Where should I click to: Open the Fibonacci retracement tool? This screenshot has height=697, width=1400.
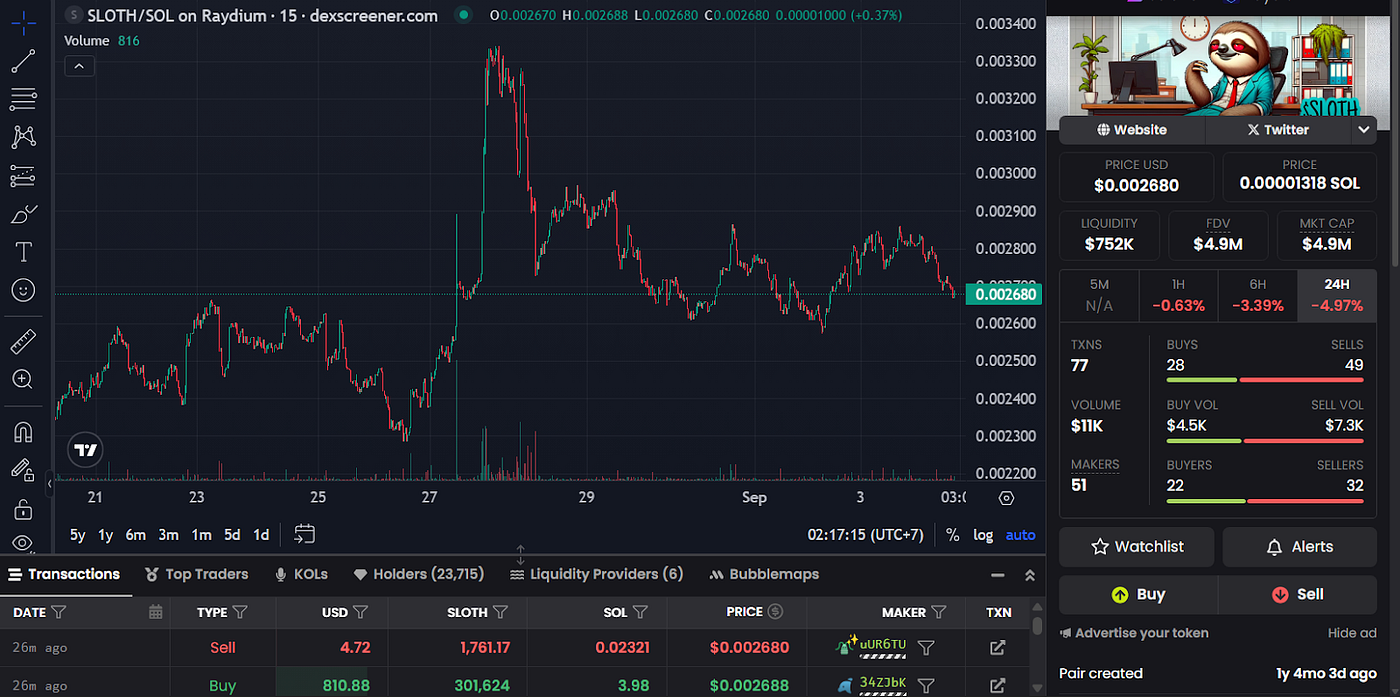coord(23,99)
